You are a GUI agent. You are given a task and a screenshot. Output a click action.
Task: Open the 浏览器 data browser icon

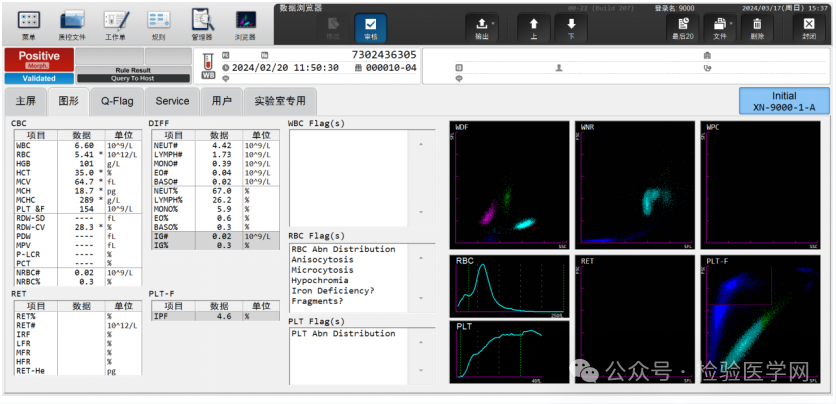pyautogui.click(x=245, y=23)
